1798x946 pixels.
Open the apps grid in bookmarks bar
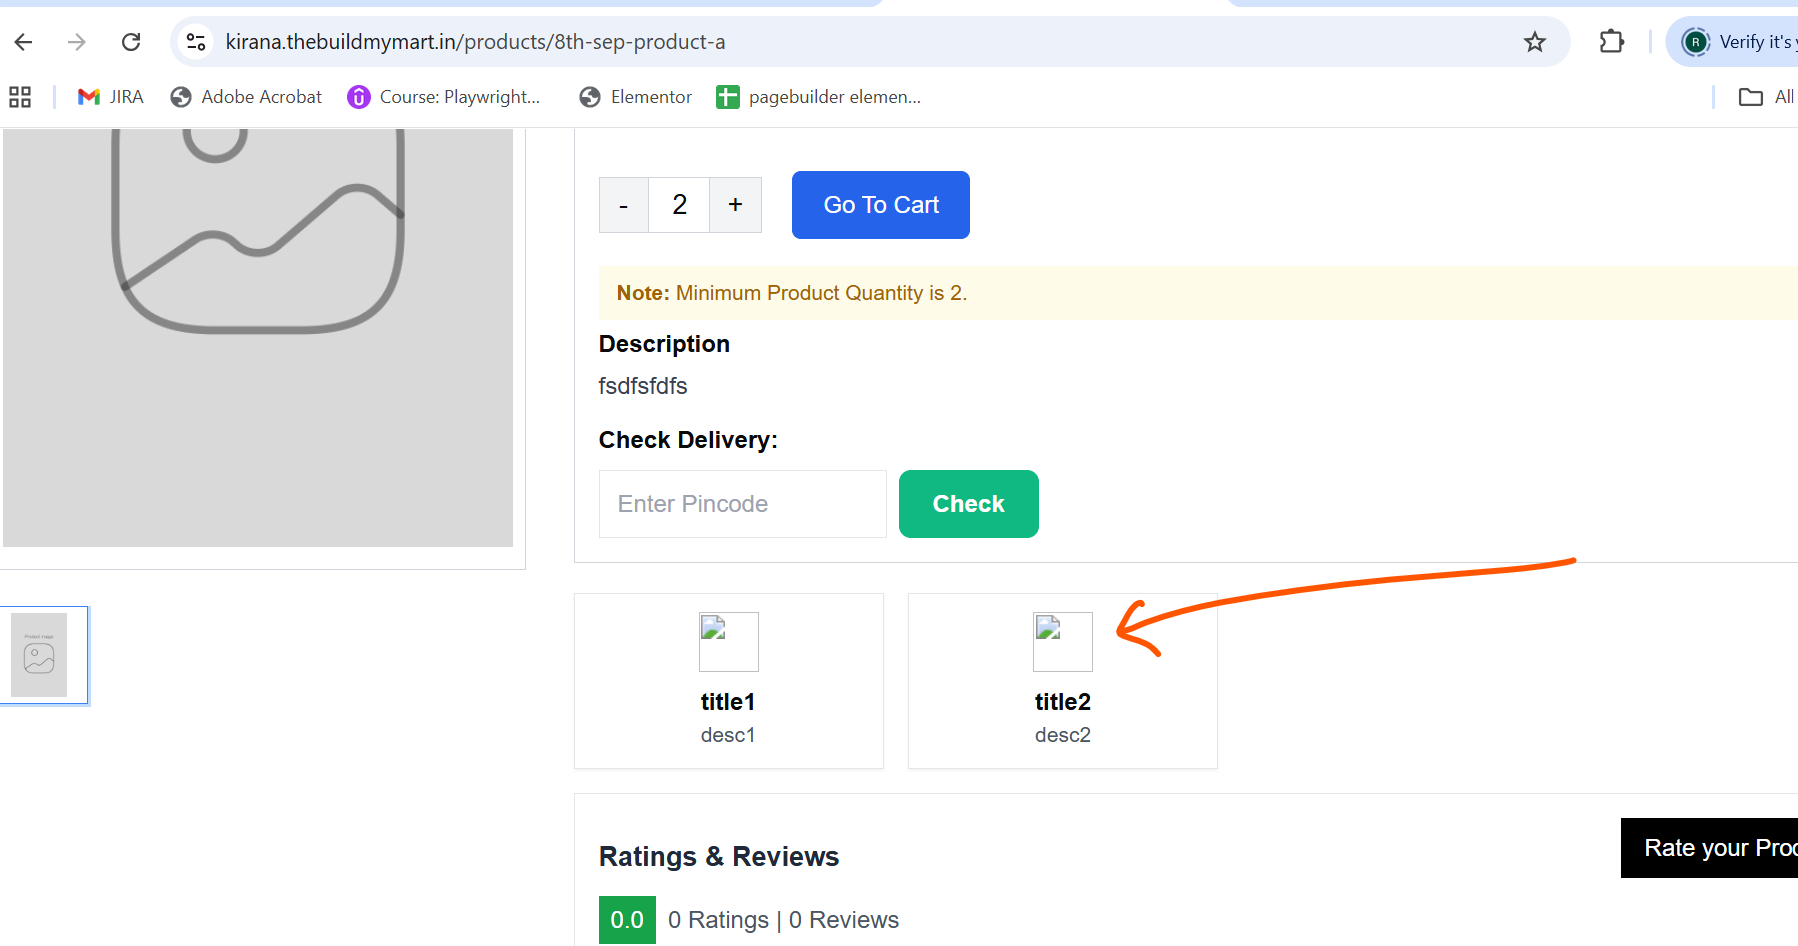[20, 97]
